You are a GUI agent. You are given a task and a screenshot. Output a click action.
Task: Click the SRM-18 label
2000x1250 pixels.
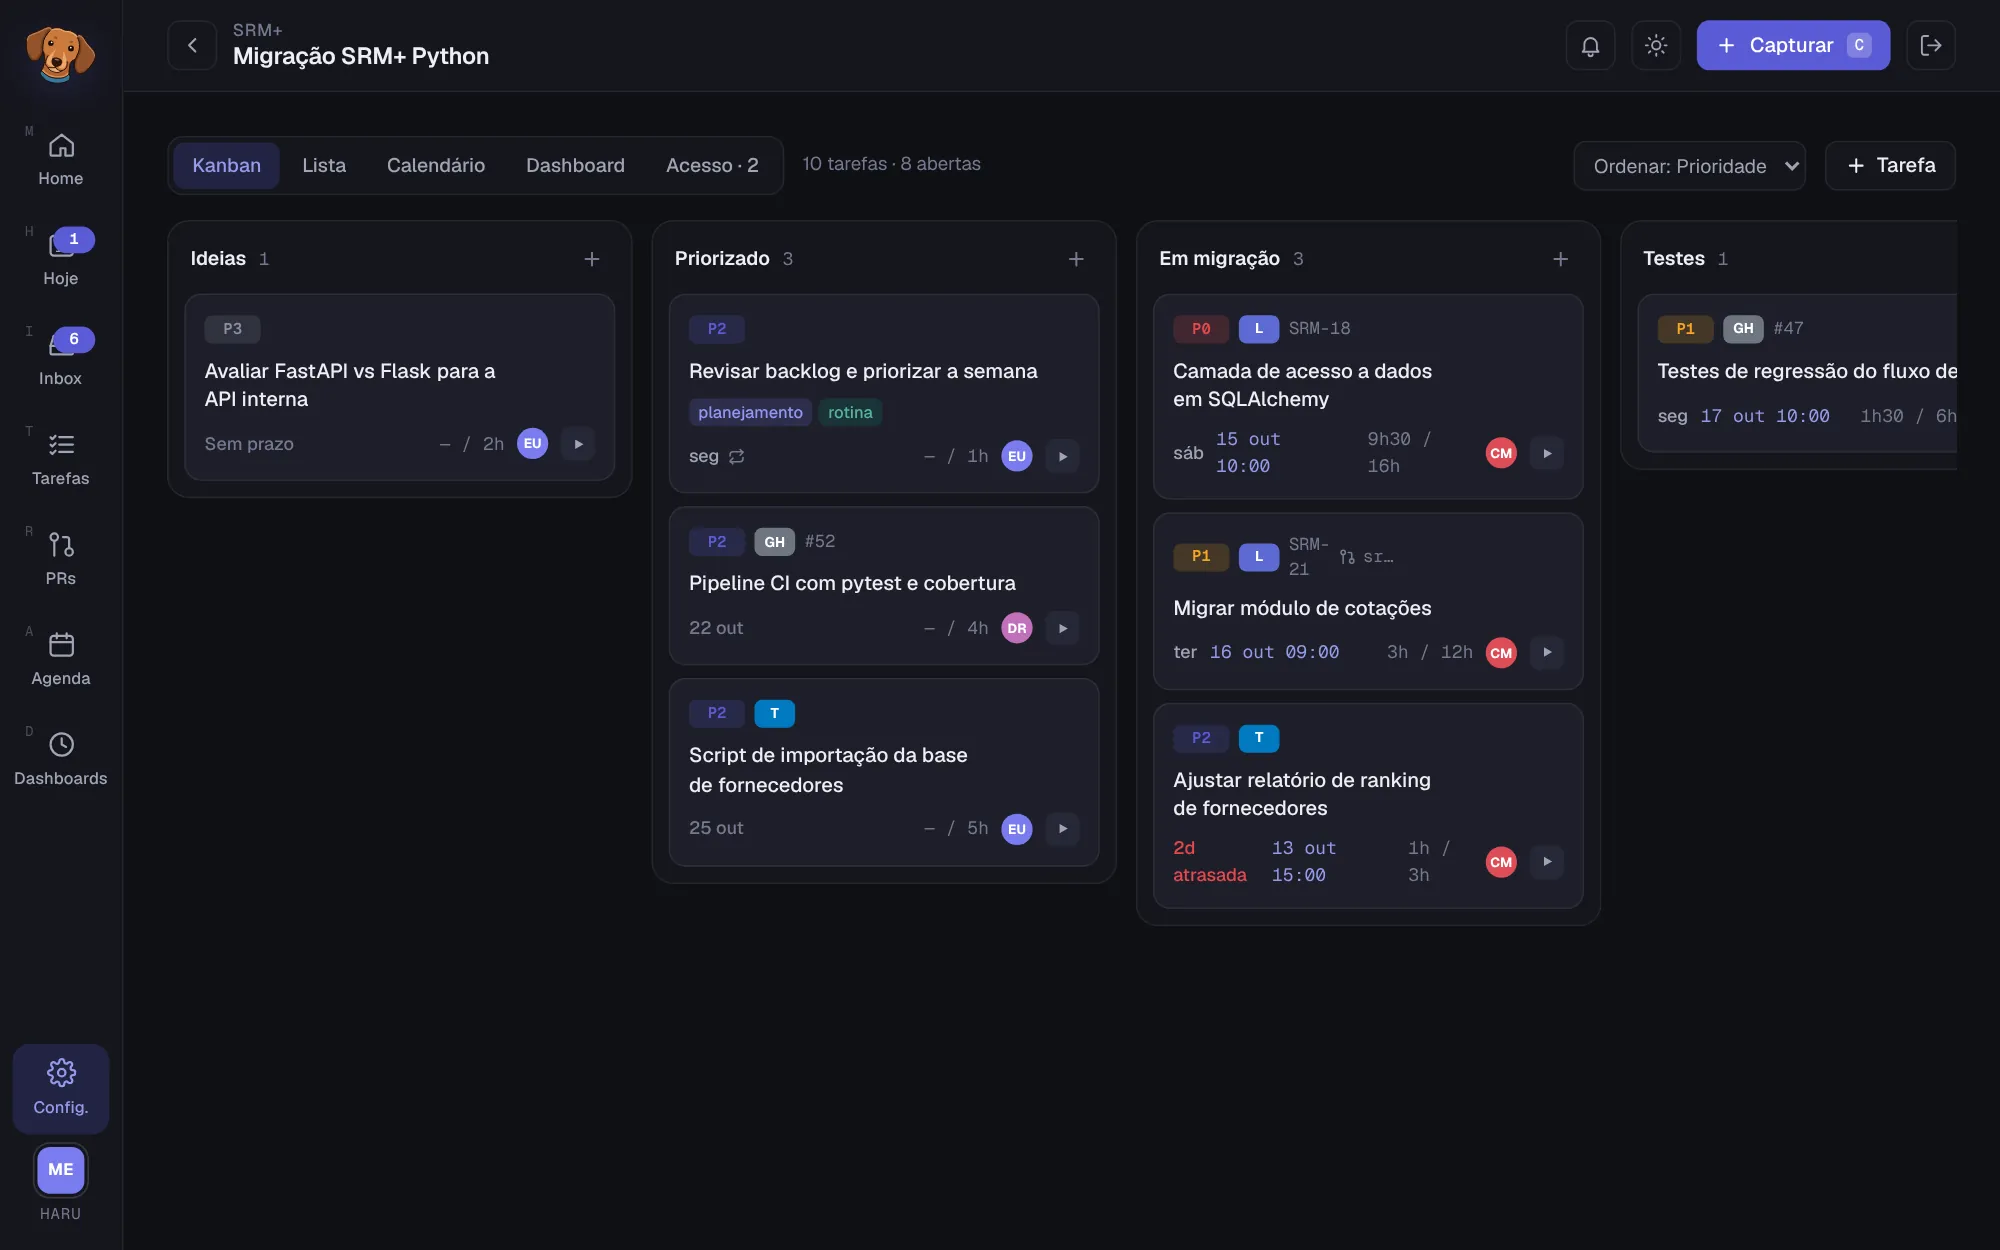pos(1319,328)
